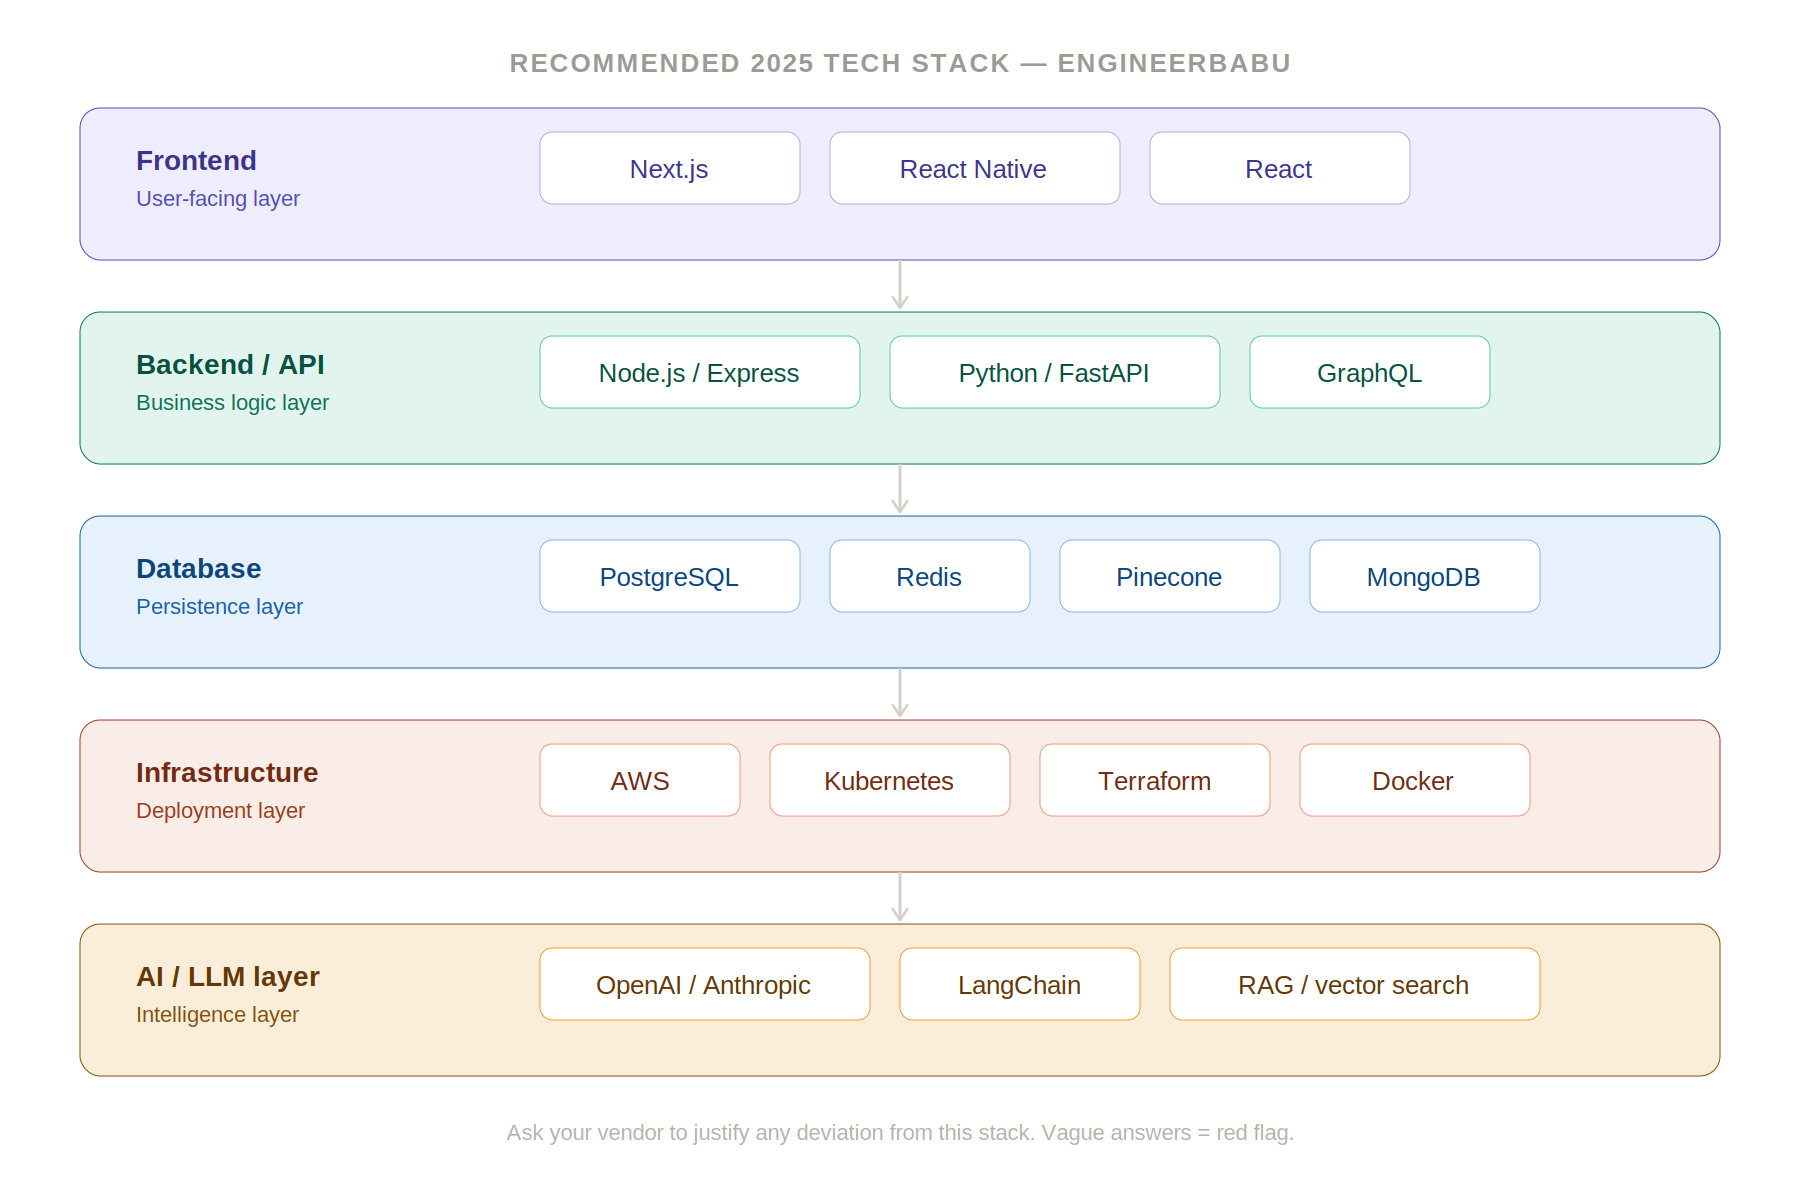Select the Deployment layer subtitle
Viewport: 1800px width, 1200px height.
click(x=220, y=811)
